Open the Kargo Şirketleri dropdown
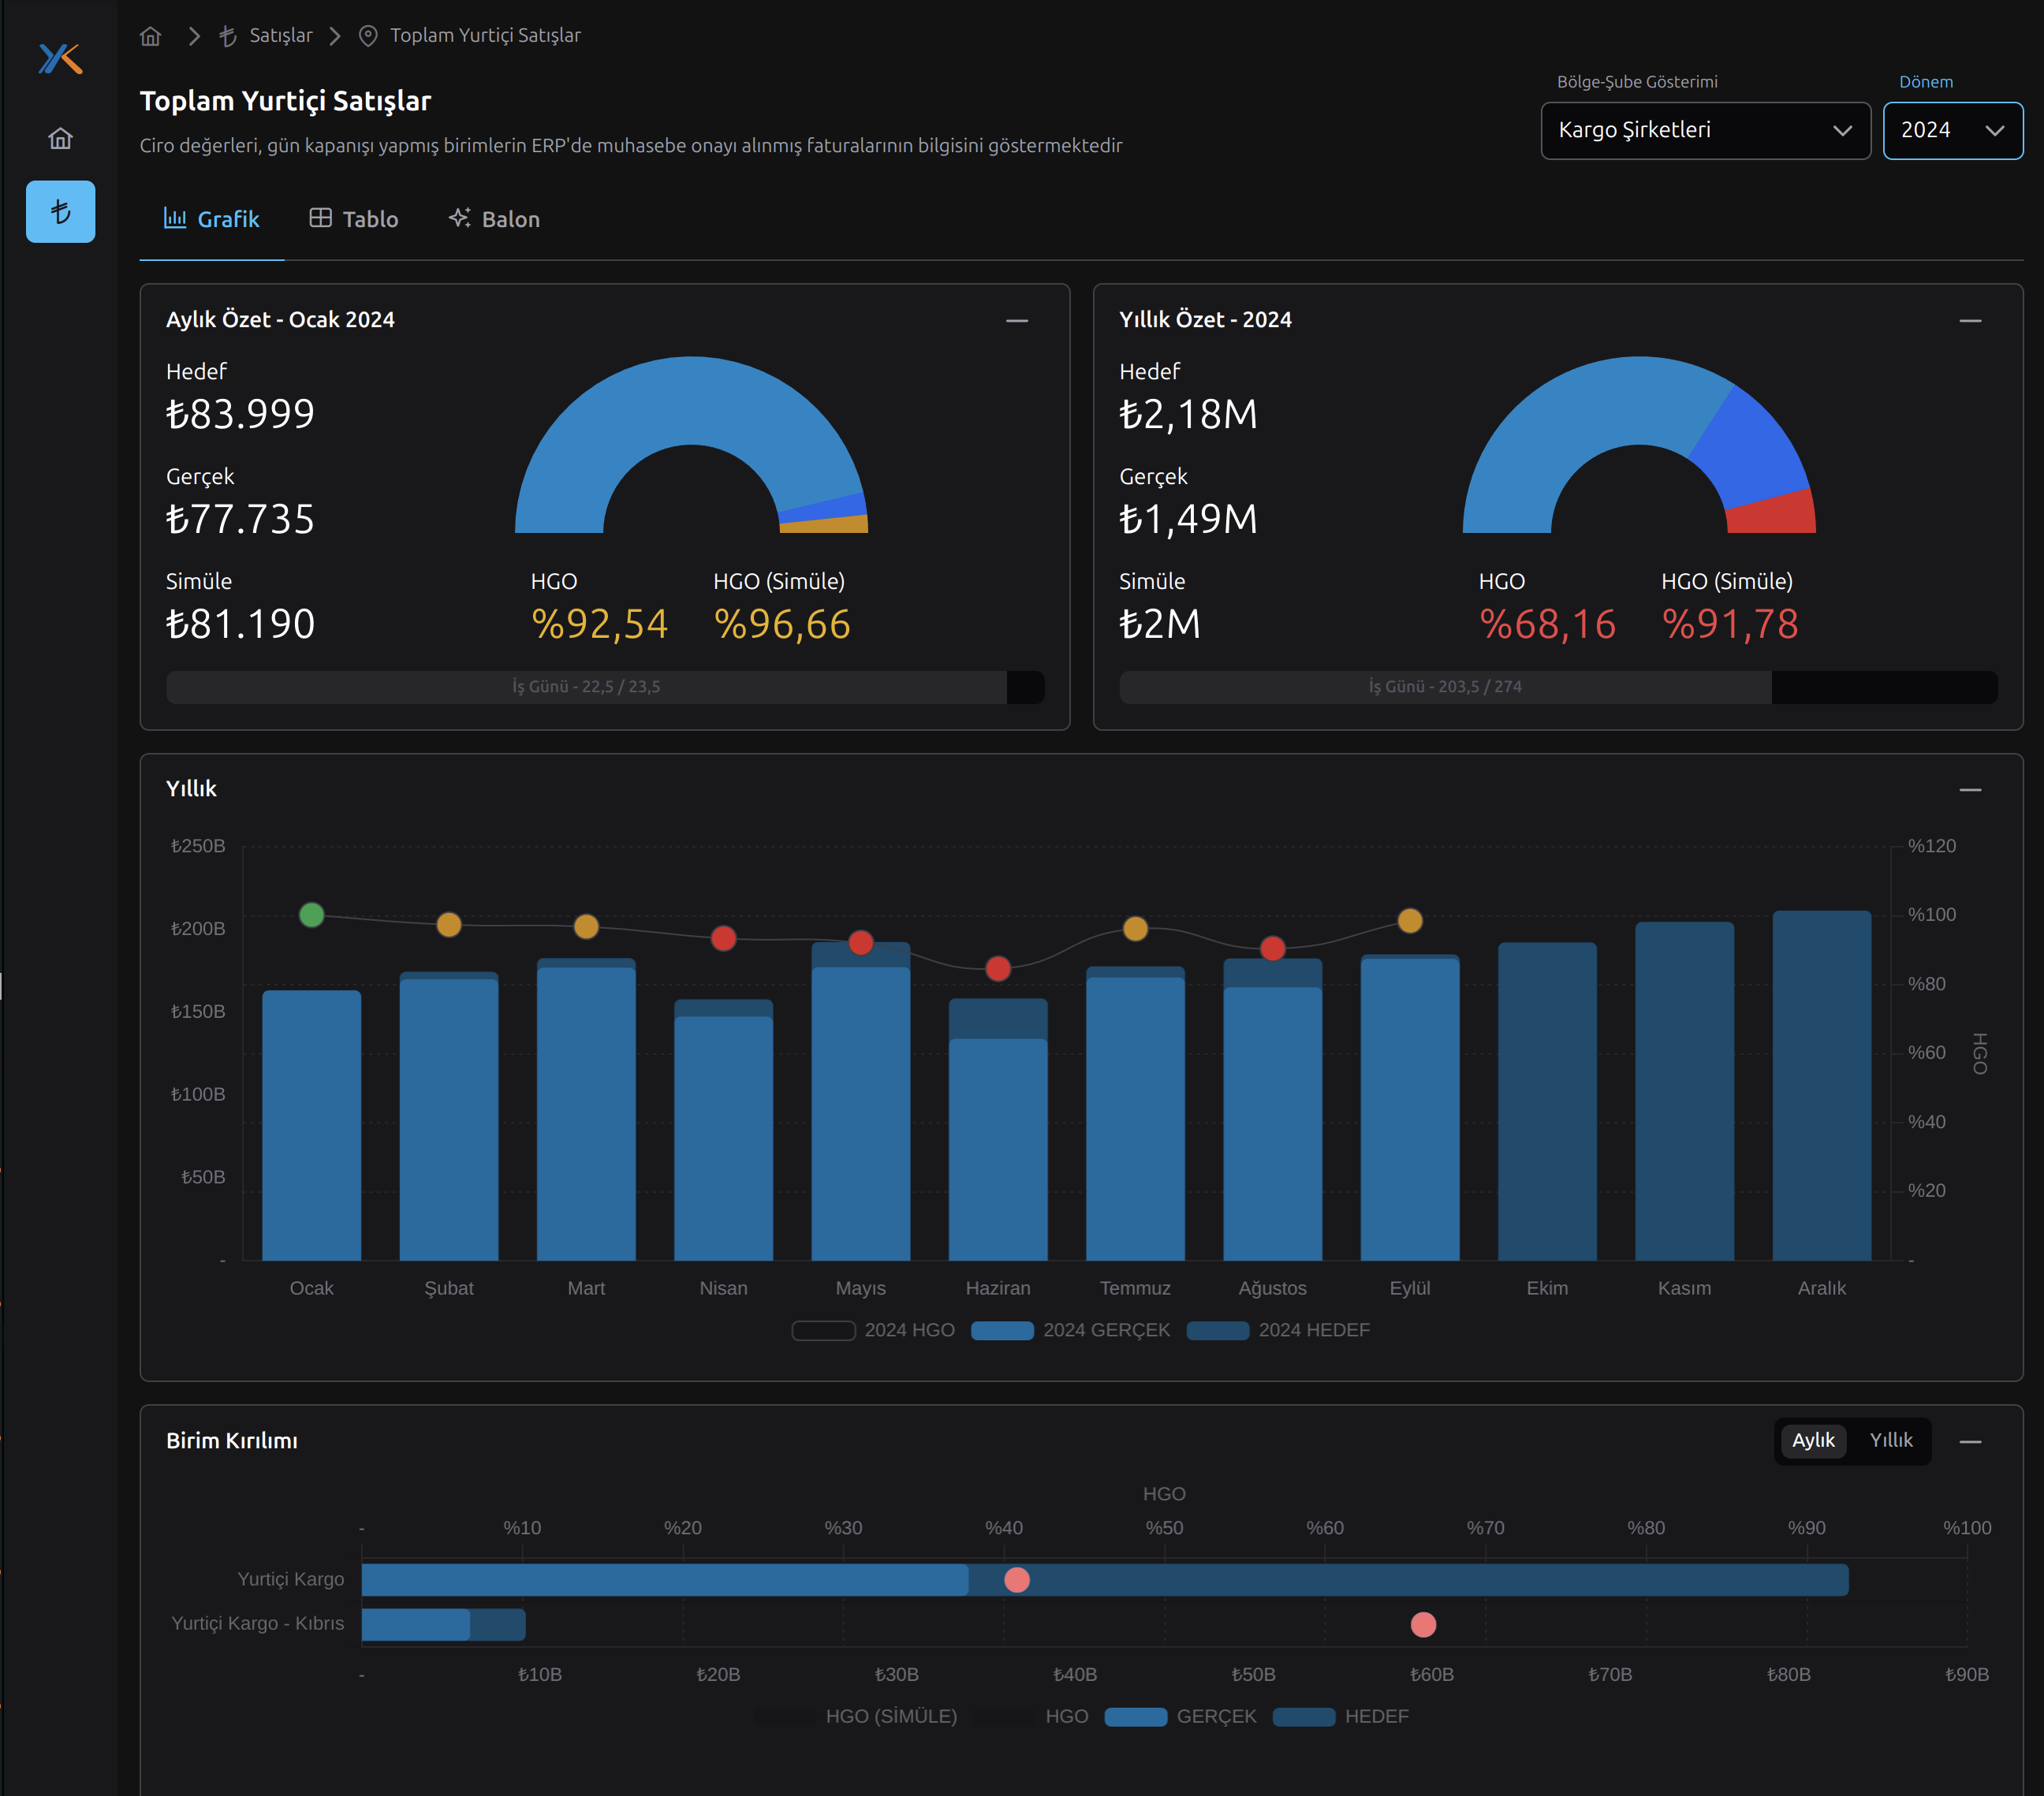 coord(1704,130)
